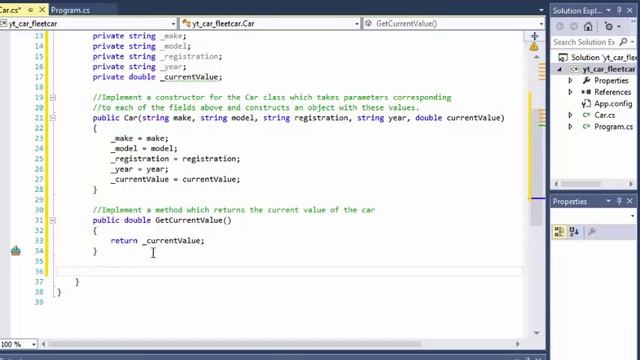Click the Search Solution Explorer field
This screenshot has width=640, height=360.
(x=584, y=42)
